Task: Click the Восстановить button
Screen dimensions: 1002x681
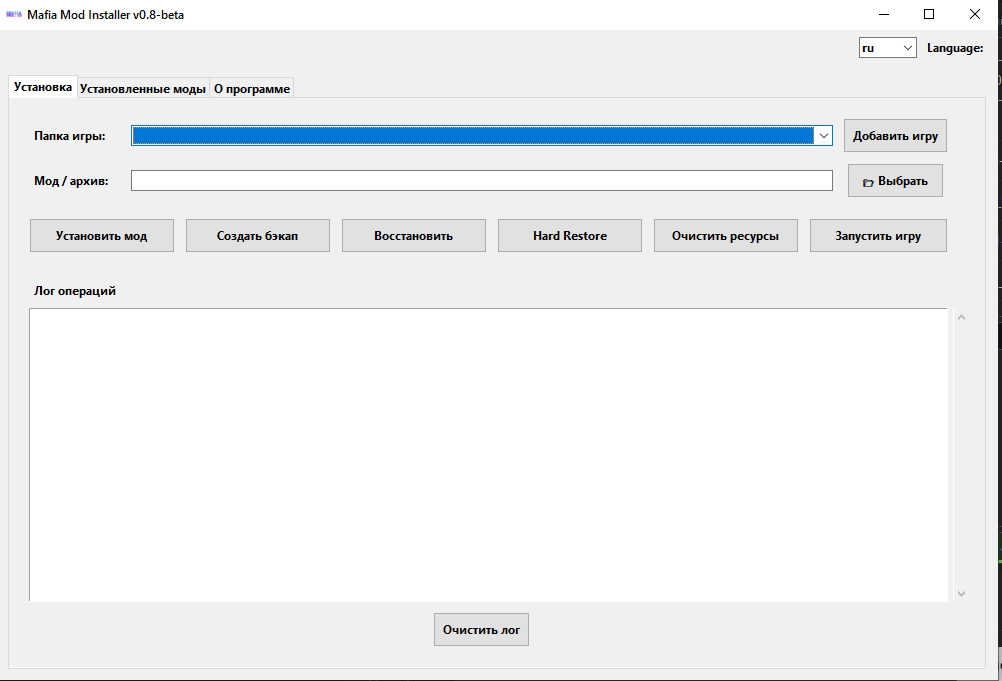Action: pyautogui.click(x=413, y=236)
